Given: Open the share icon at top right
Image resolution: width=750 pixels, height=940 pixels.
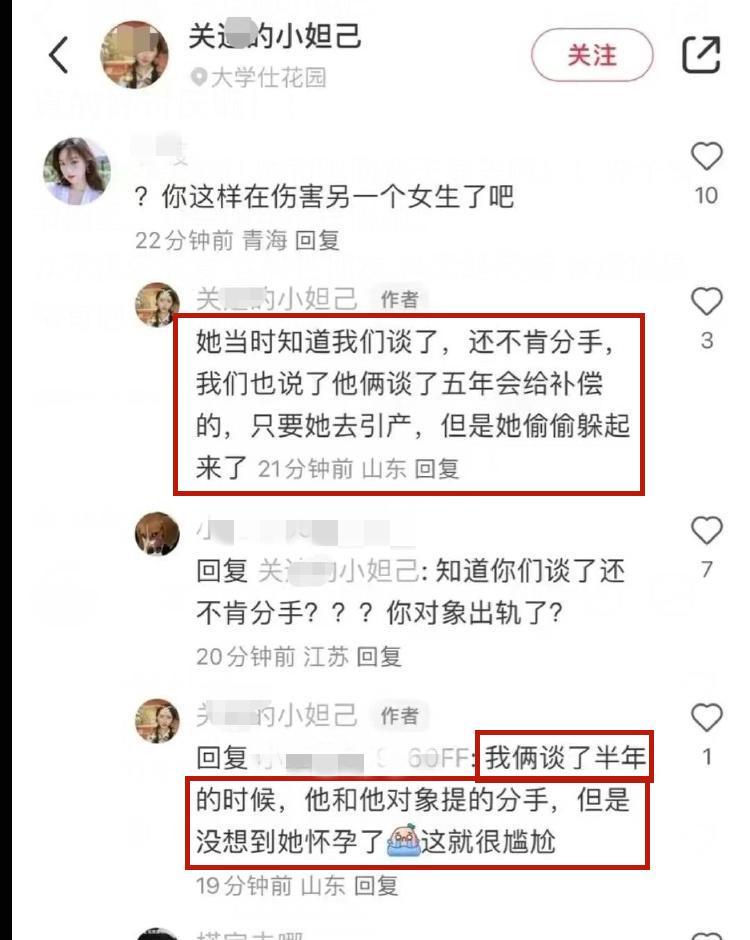Looking at the screenshot, I should pyautogui.click(x=701, y=55).
